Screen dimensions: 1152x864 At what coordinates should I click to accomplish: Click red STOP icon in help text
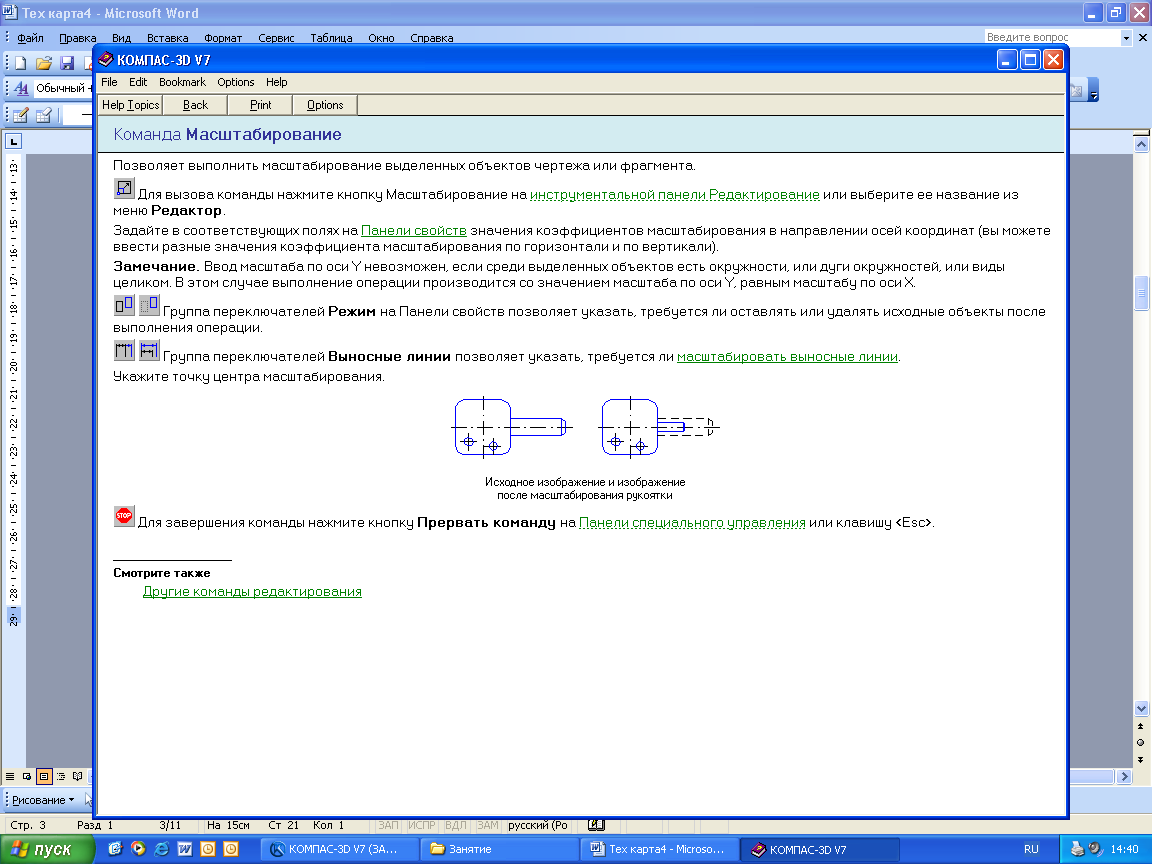pos(124,516)
